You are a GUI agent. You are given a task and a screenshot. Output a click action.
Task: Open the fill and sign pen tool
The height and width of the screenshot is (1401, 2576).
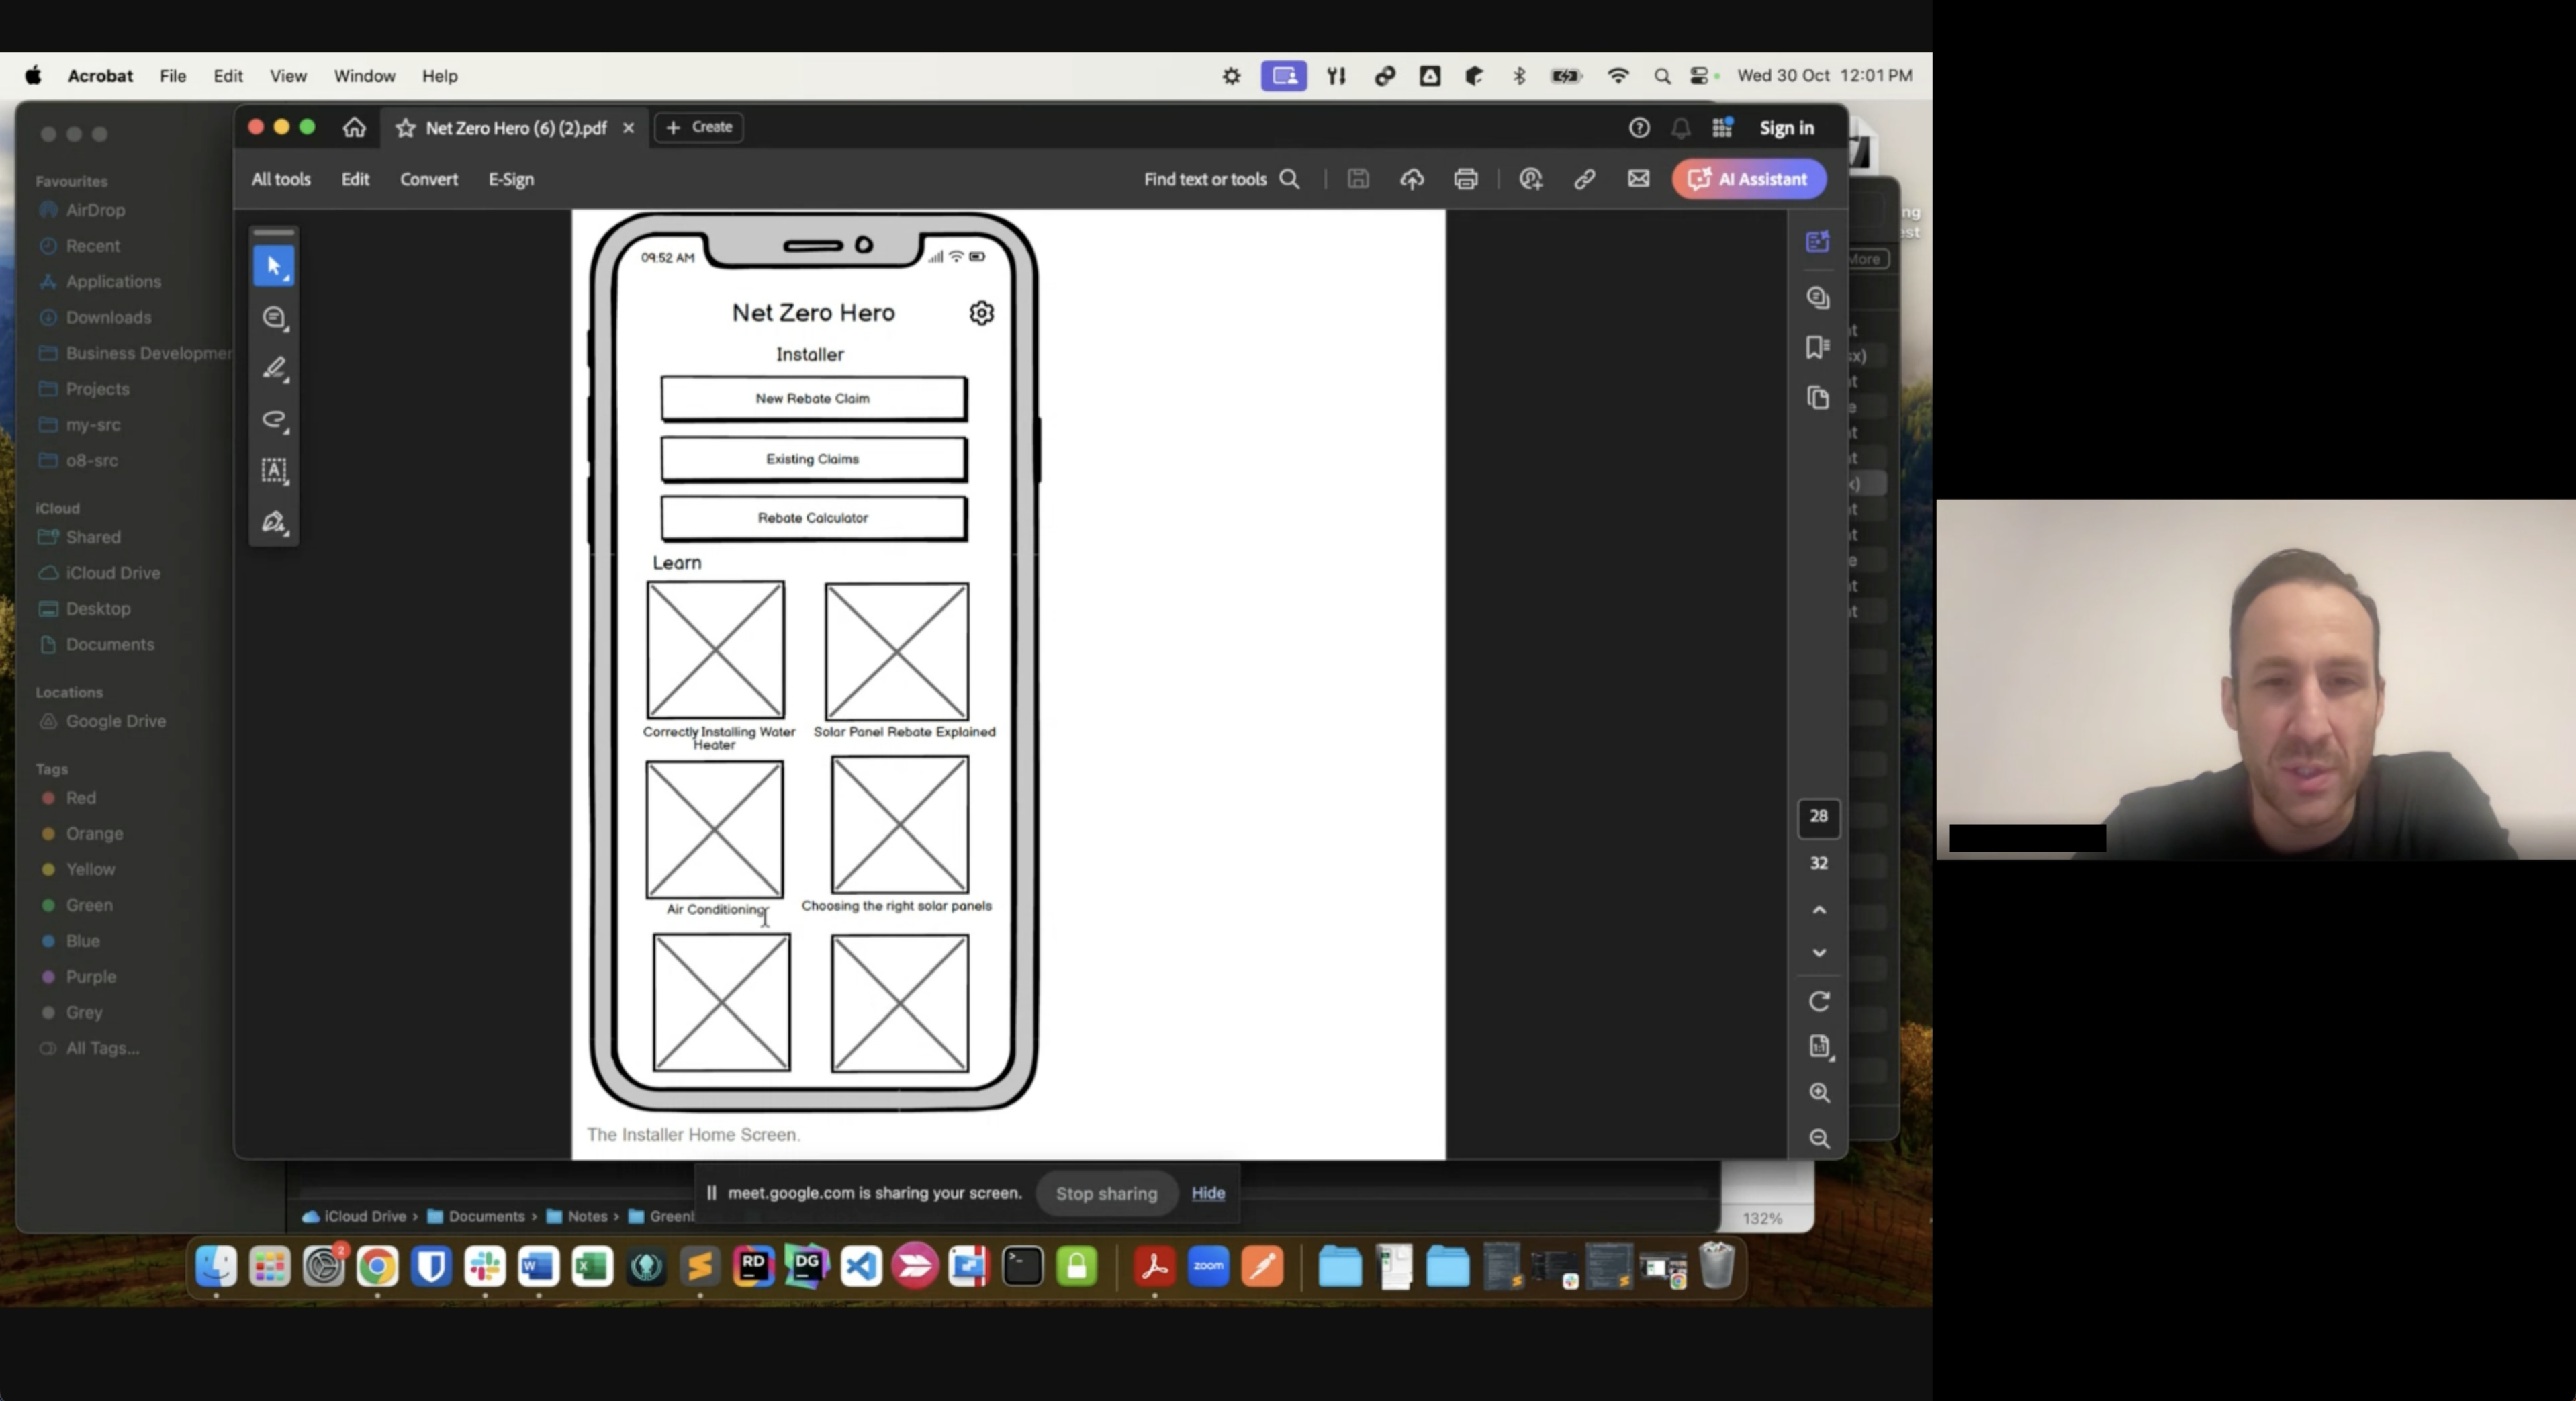pos(274,522)
